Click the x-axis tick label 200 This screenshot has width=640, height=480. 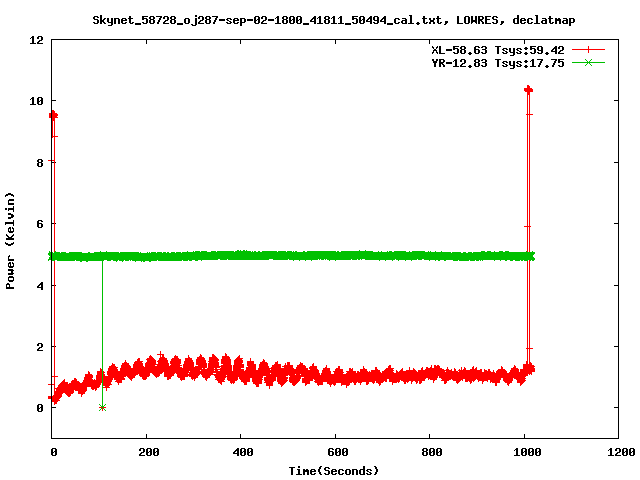pos(149,452)
